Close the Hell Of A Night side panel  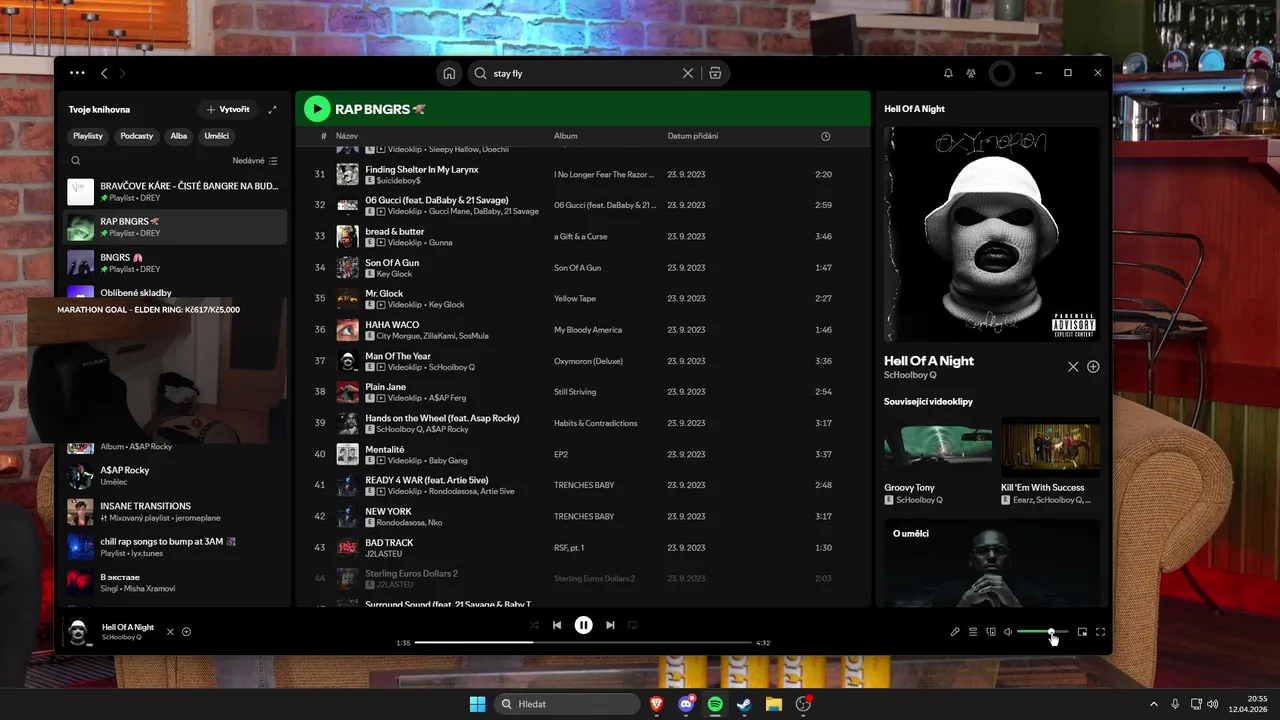(x=1073, y=367)
